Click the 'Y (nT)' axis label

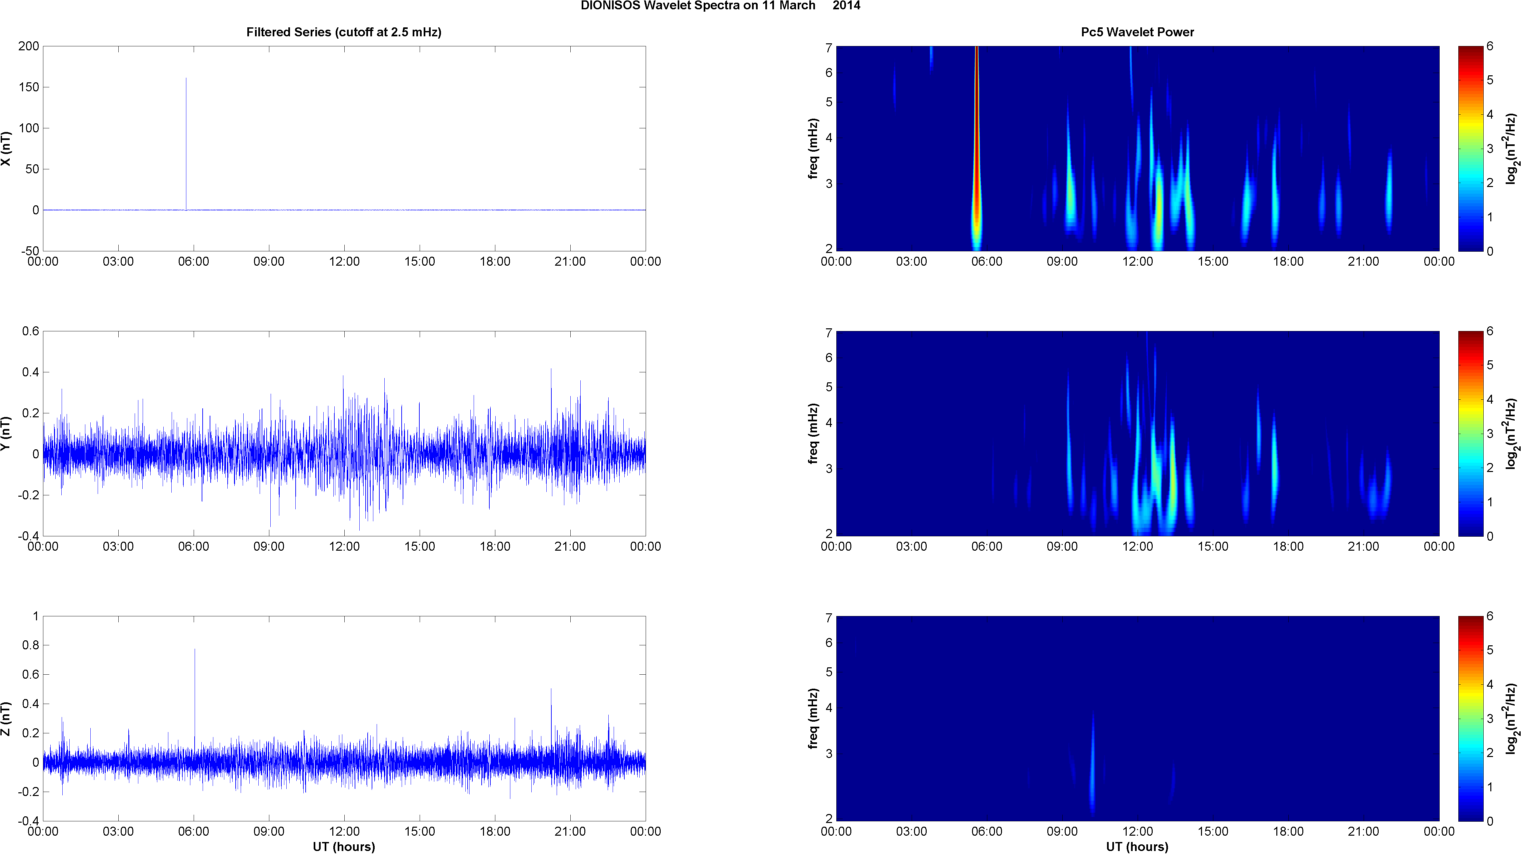7,434
